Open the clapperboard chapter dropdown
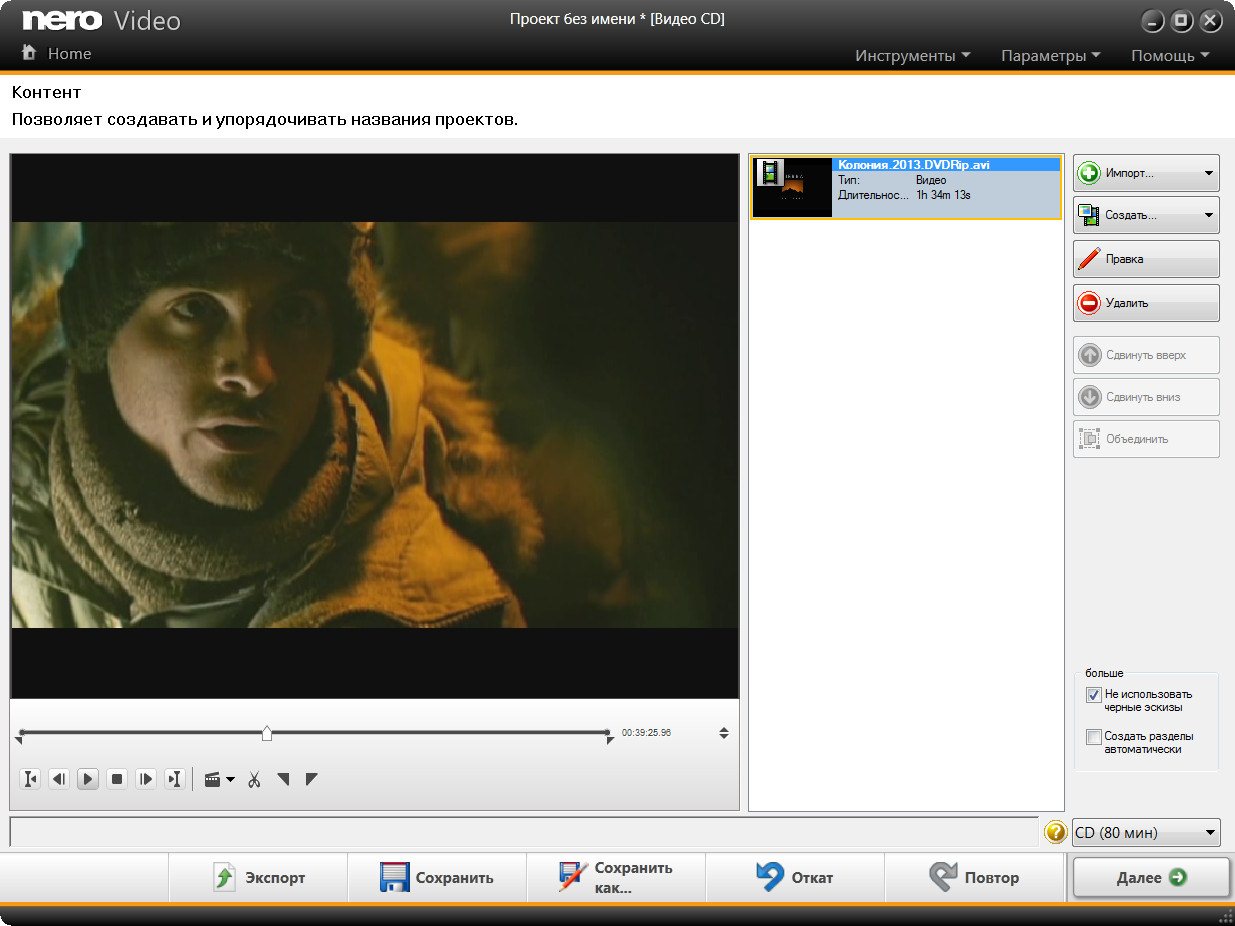Screen dimensions: 1235x926 pos(218,779)
